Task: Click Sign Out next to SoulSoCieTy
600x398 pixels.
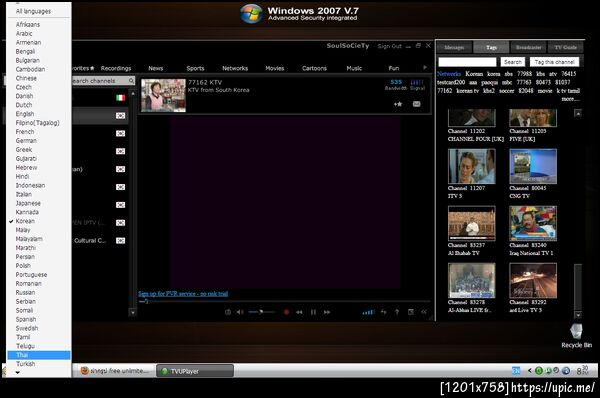Action: 390,46
